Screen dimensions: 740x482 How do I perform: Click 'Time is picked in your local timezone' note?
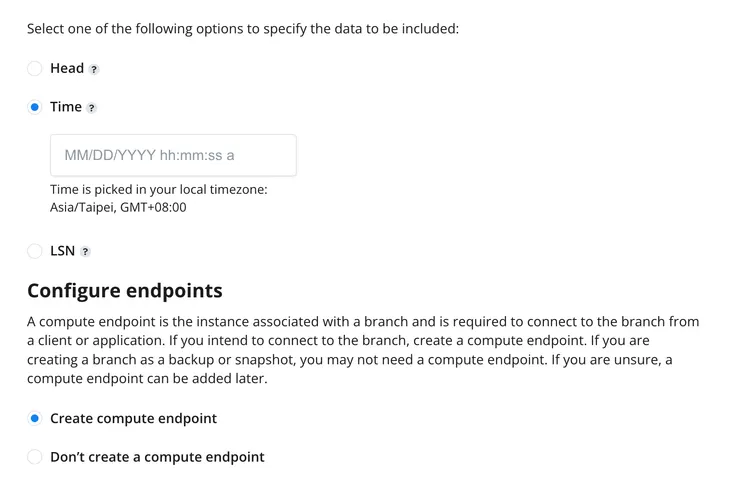pyautogui.click(x=158, y=190)
